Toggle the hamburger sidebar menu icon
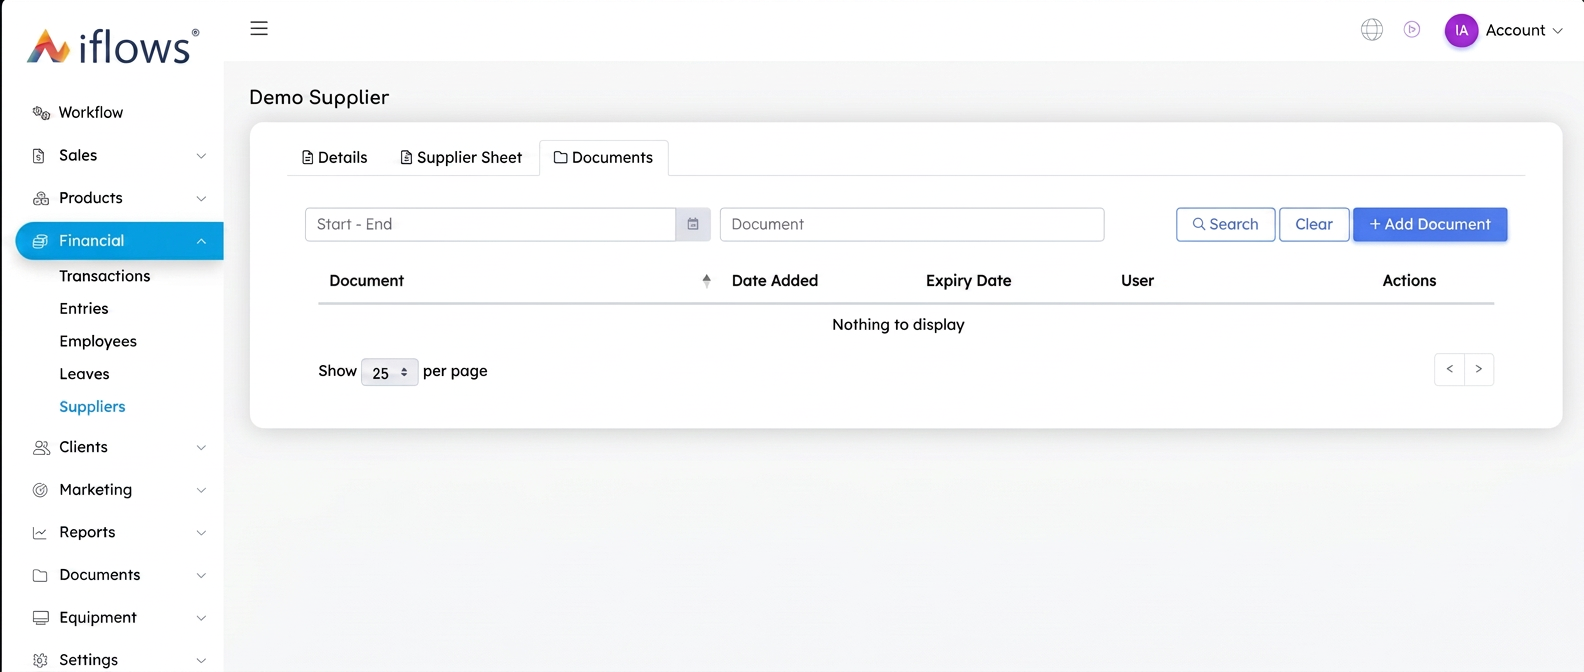Screen dimensions: 1584x672 pyautogui.click(x=259, y=28)
